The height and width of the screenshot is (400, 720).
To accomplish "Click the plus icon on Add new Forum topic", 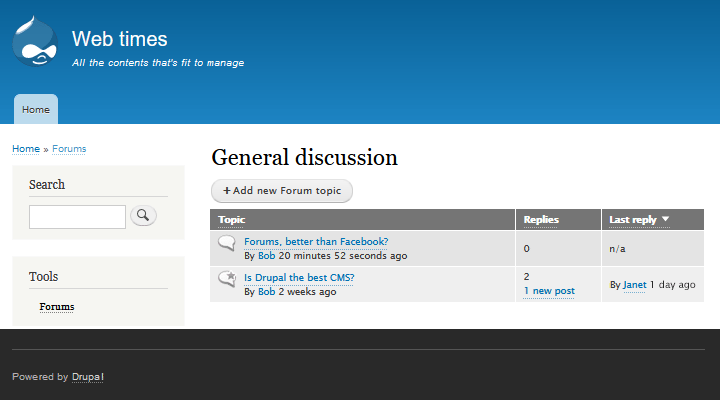I will pyautogui.click(x=227, y=191).
